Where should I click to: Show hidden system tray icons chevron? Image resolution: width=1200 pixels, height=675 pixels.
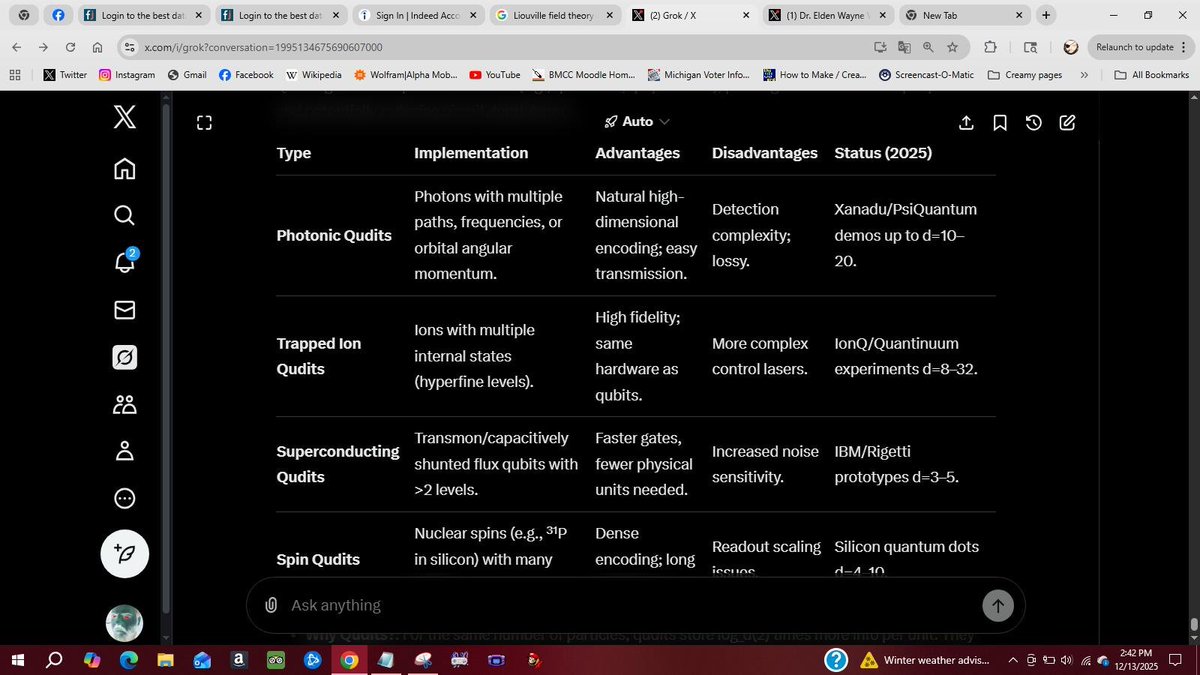tap(1014, 660)
